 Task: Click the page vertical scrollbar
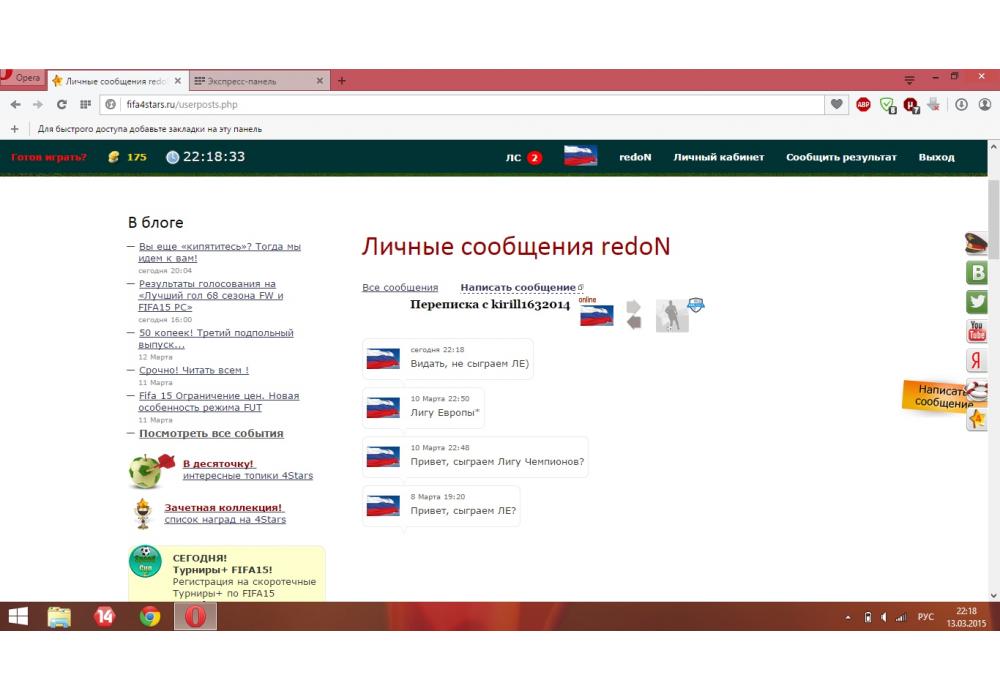coord(993,300)
